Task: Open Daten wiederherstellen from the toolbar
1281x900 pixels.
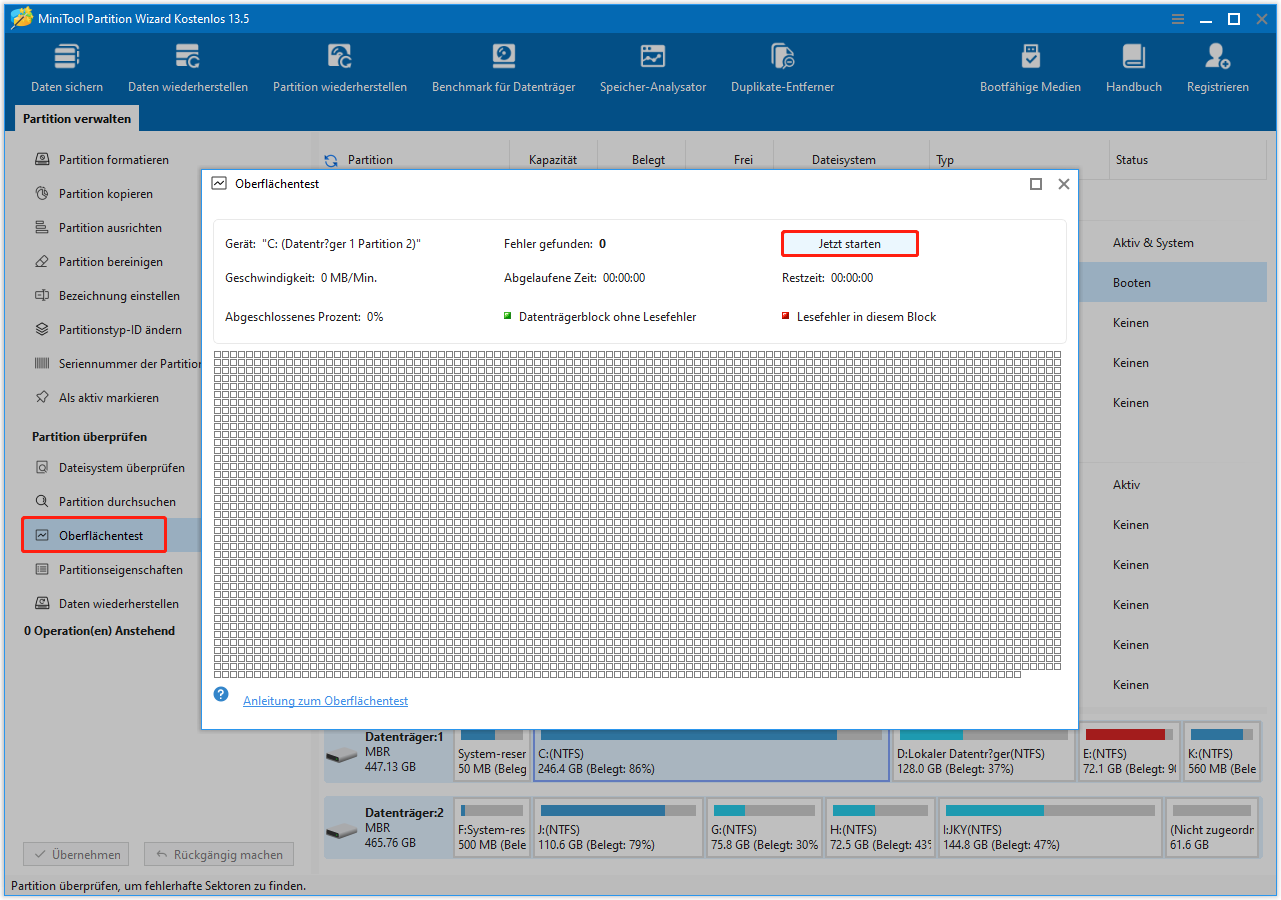Action: (188, 66)
